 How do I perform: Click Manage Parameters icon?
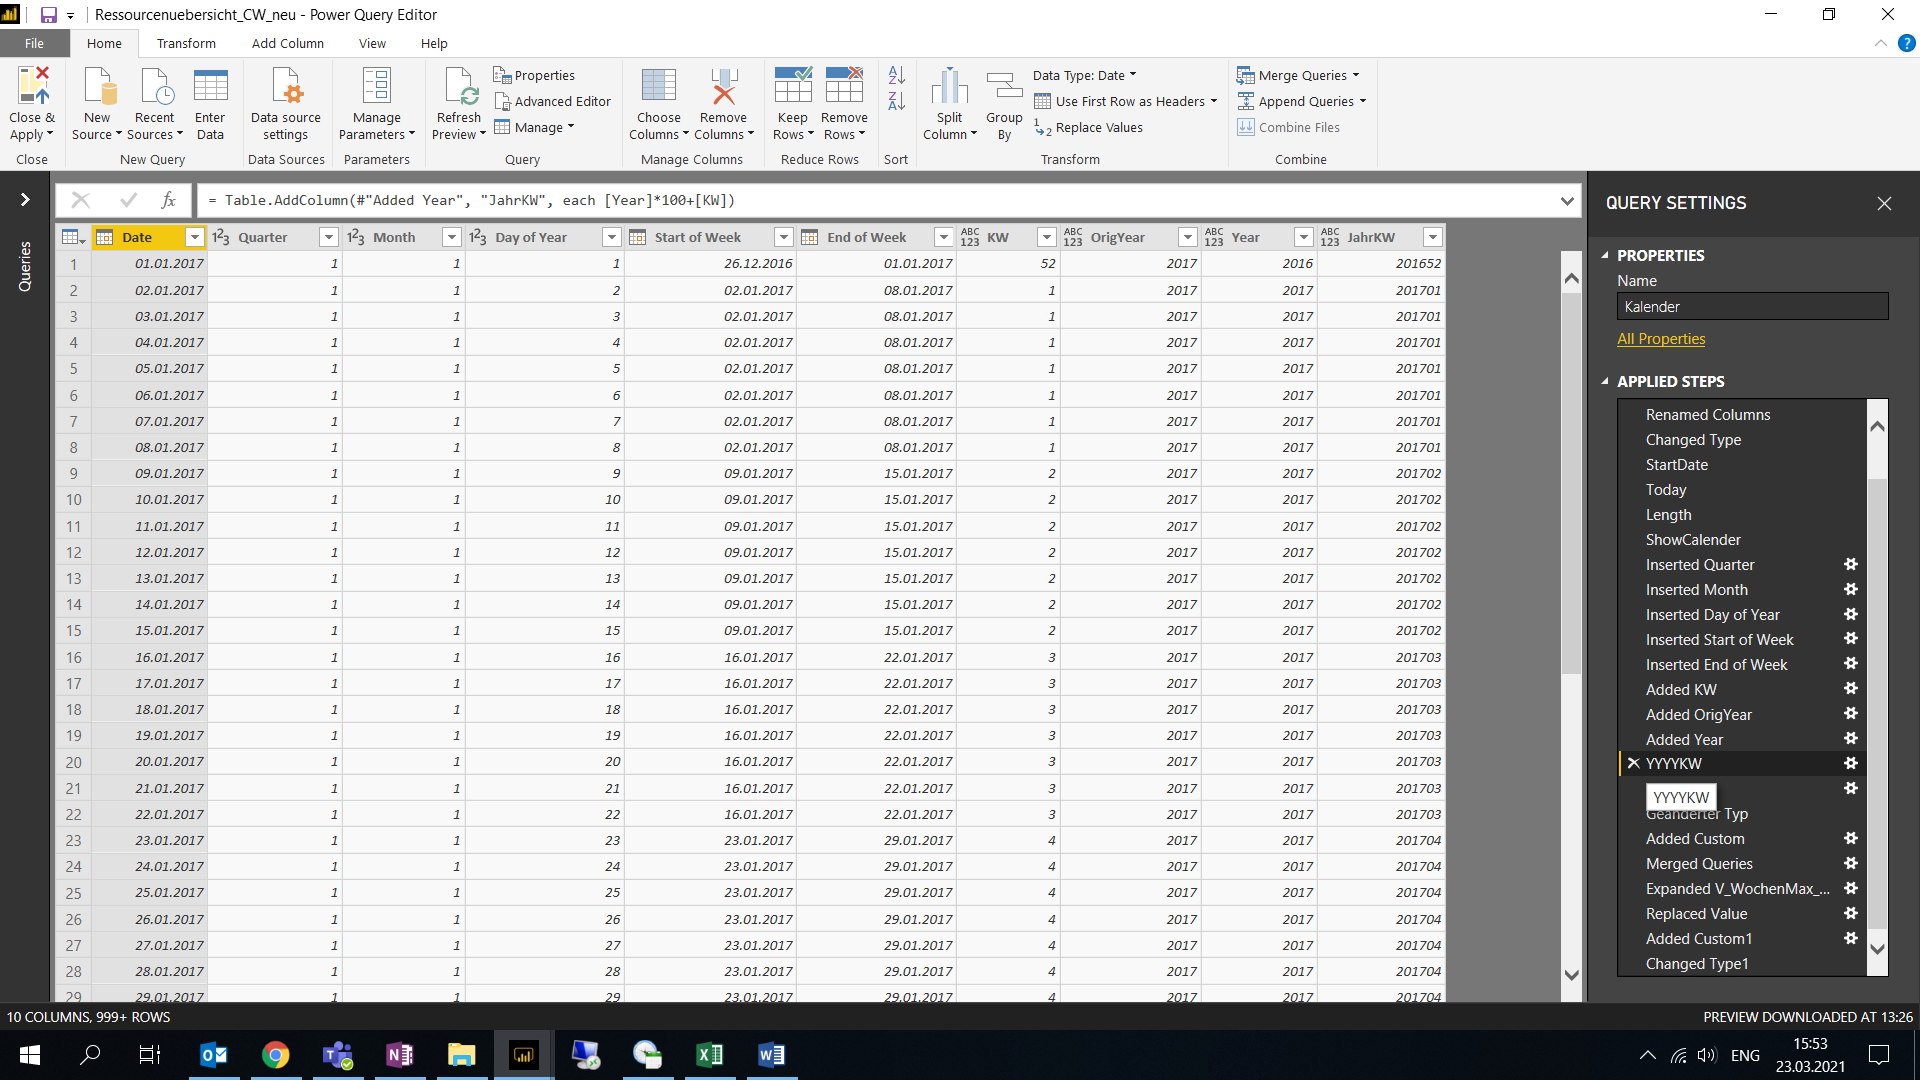(376, 87)
